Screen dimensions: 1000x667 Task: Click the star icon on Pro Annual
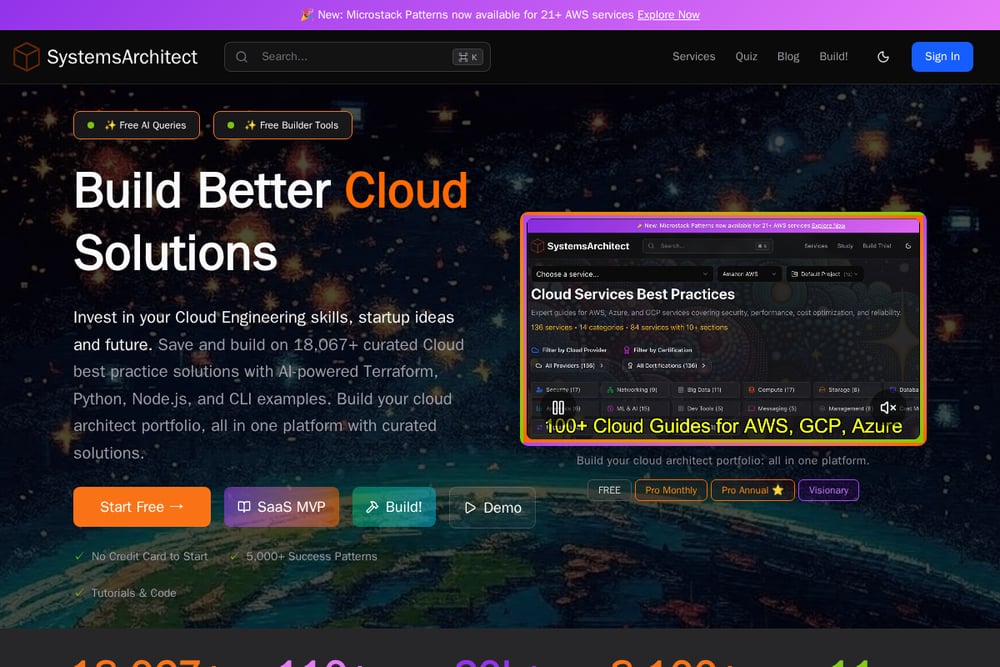tap(777, 490)
